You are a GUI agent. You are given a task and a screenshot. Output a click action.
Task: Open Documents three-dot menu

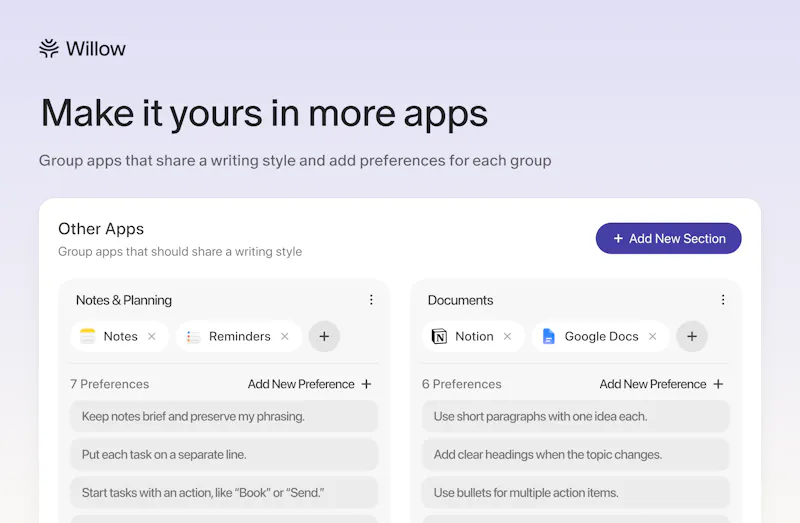pyautogui.click(x=723, y=300)
